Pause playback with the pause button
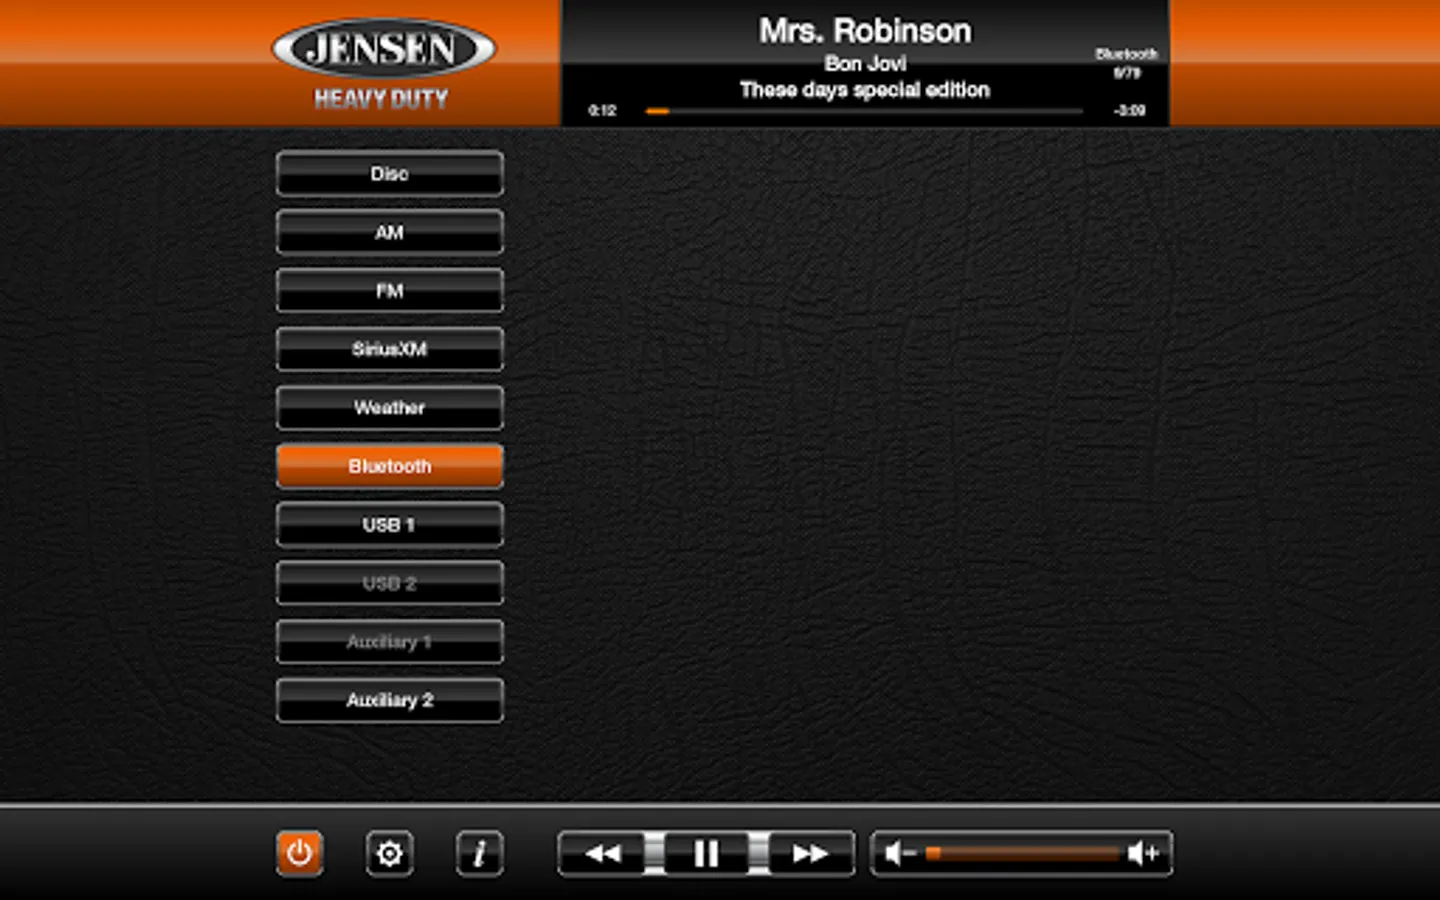Screen dimensions: 1440x900 click(706, 853)
